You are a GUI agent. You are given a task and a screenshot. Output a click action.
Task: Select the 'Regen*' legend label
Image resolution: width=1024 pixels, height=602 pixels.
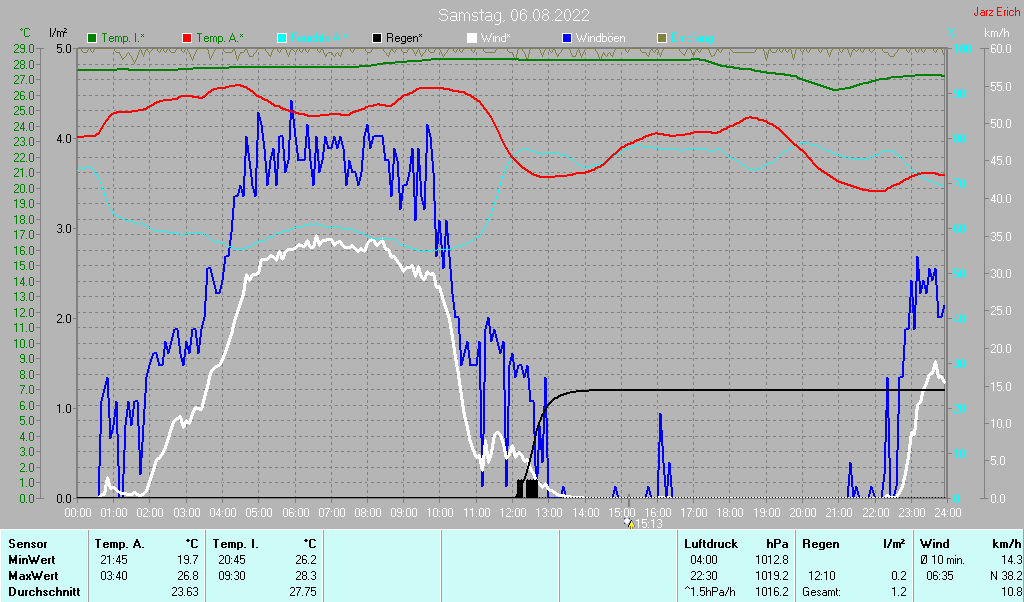[404, 38]
